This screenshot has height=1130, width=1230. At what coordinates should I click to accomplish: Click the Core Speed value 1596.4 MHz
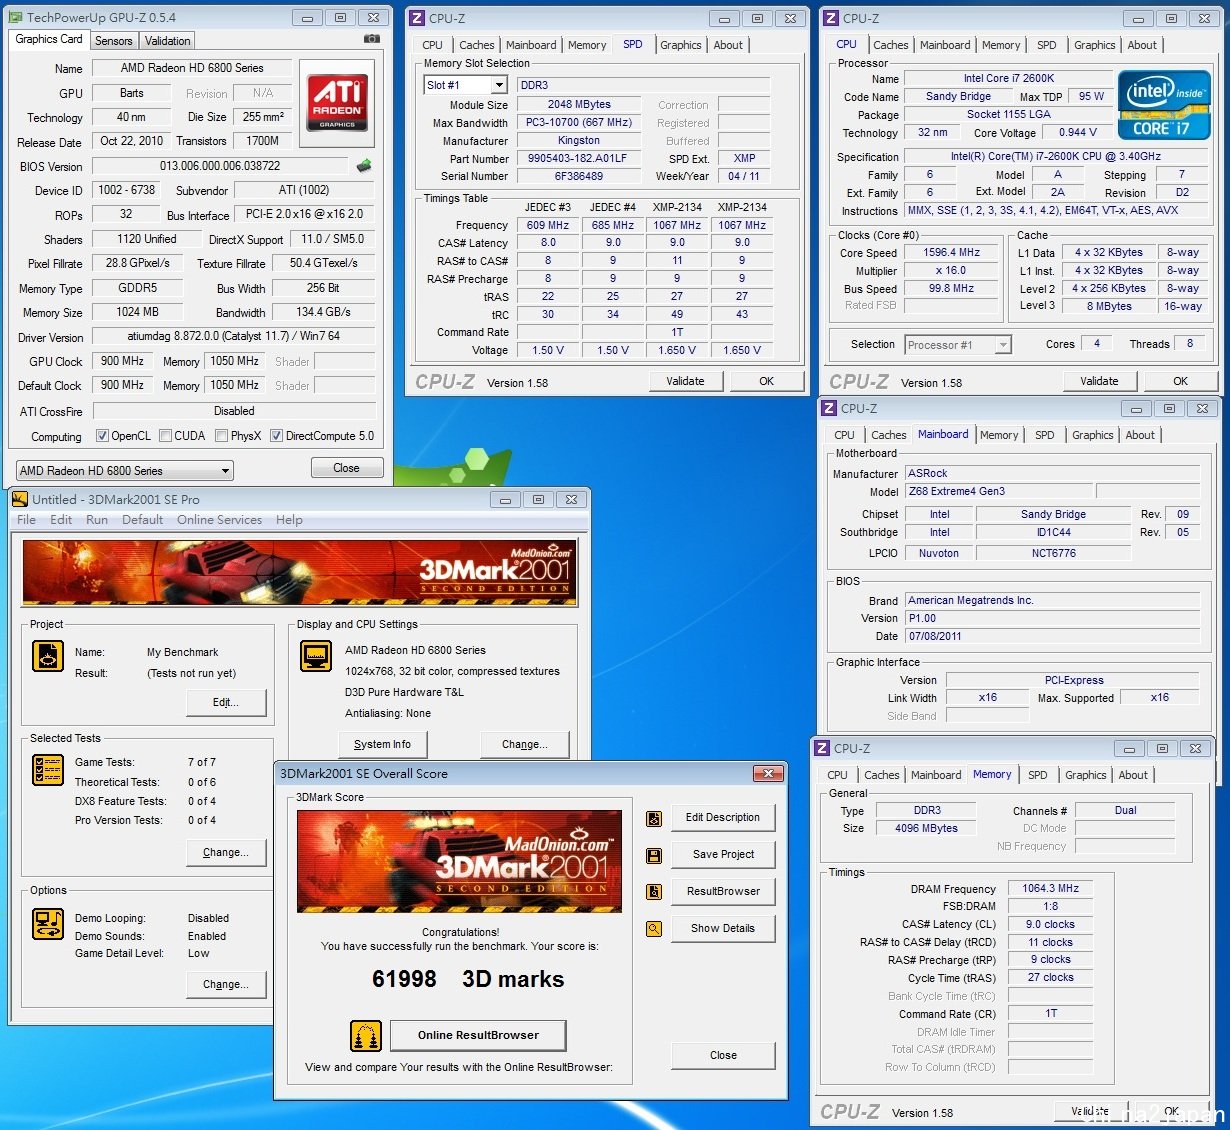pos(951,253)
